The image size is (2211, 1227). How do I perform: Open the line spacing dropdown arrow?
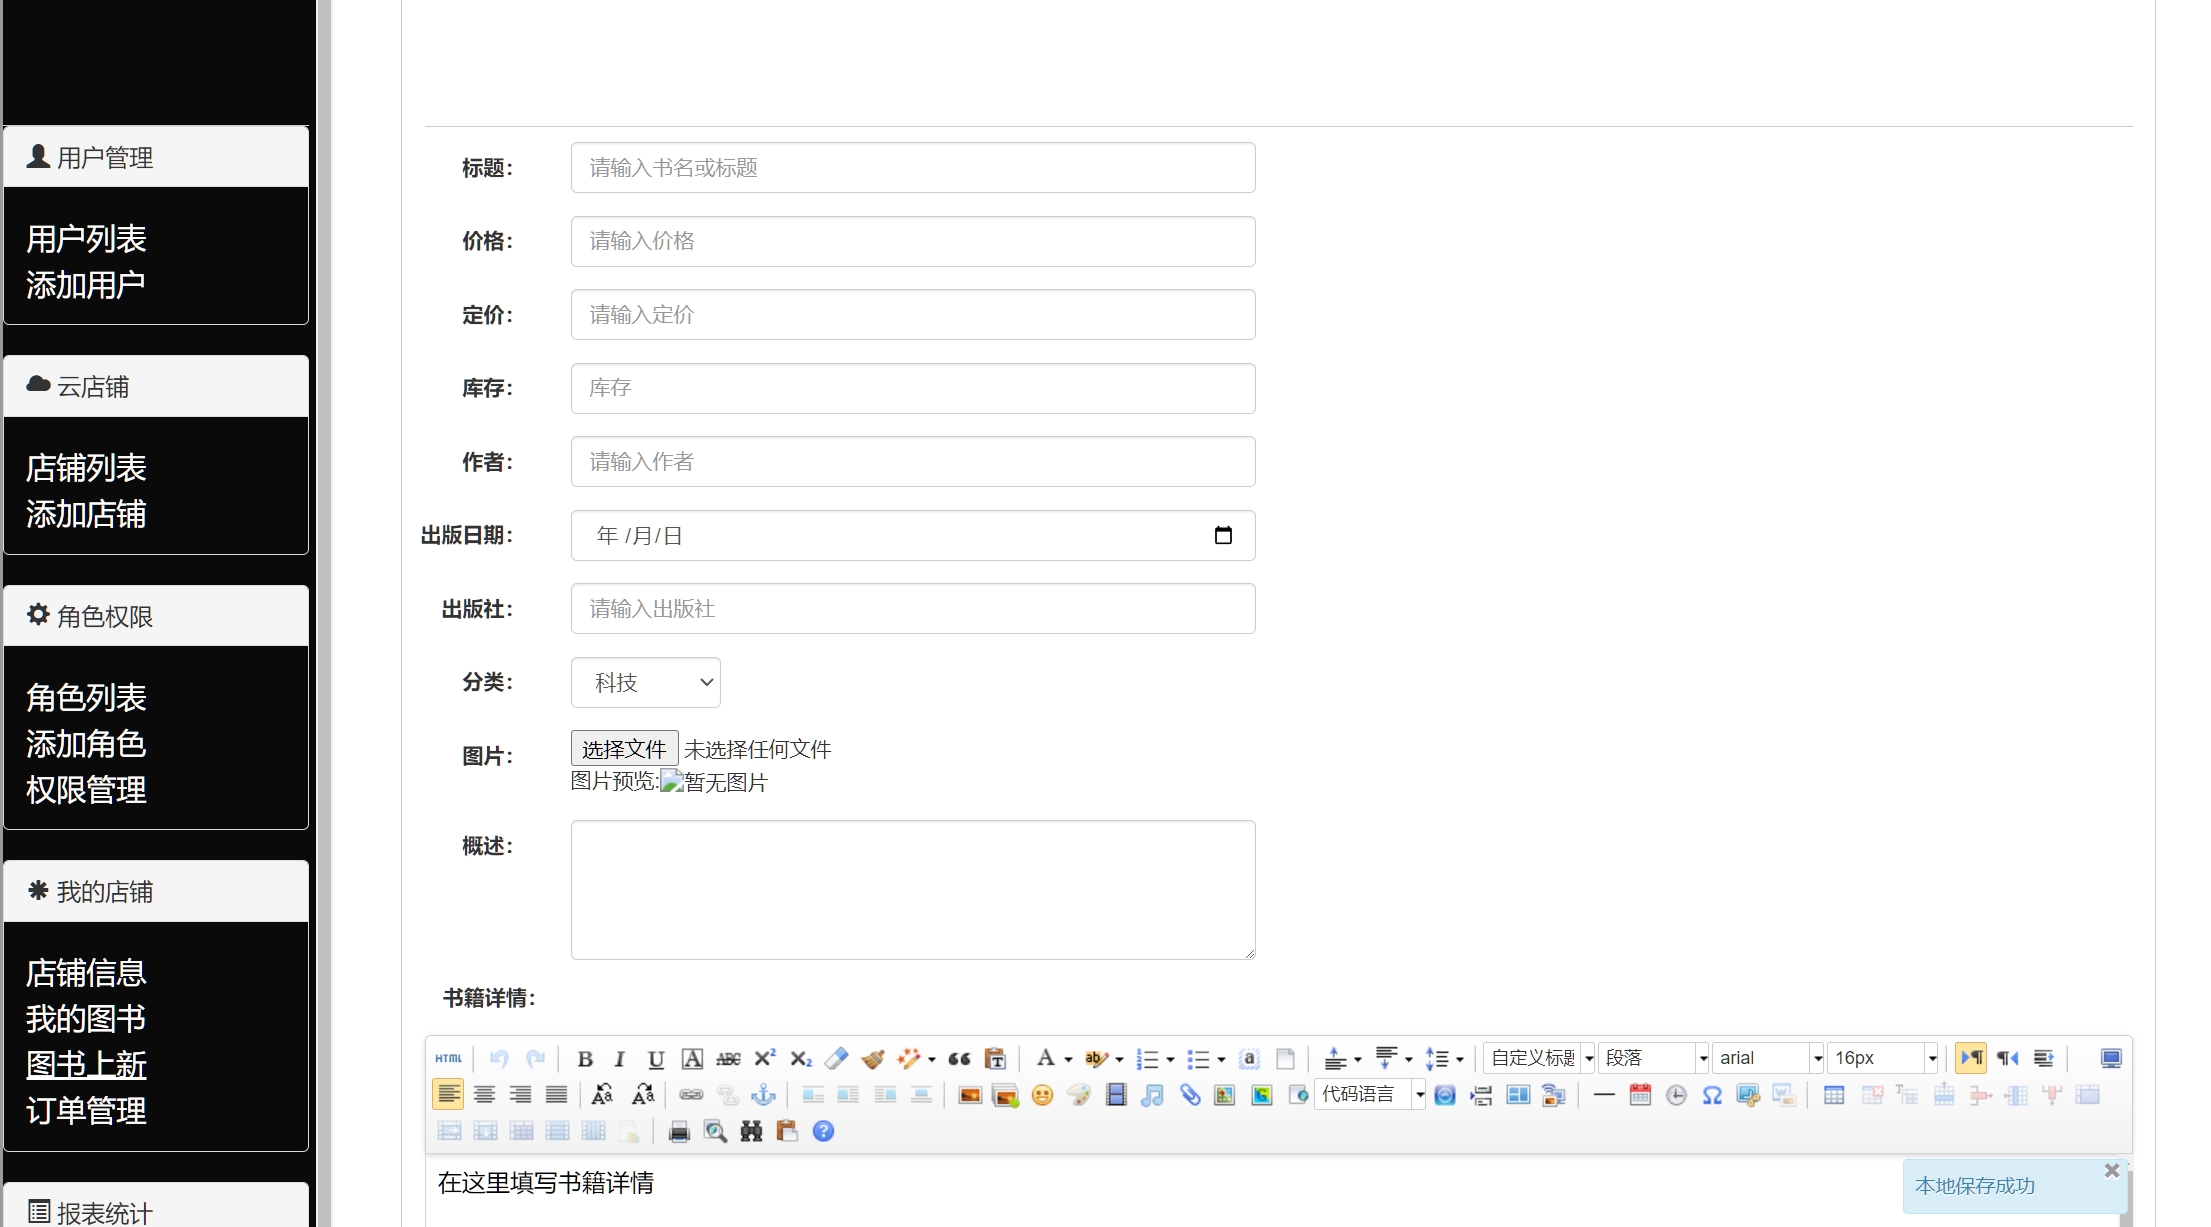(1459, 1059)
